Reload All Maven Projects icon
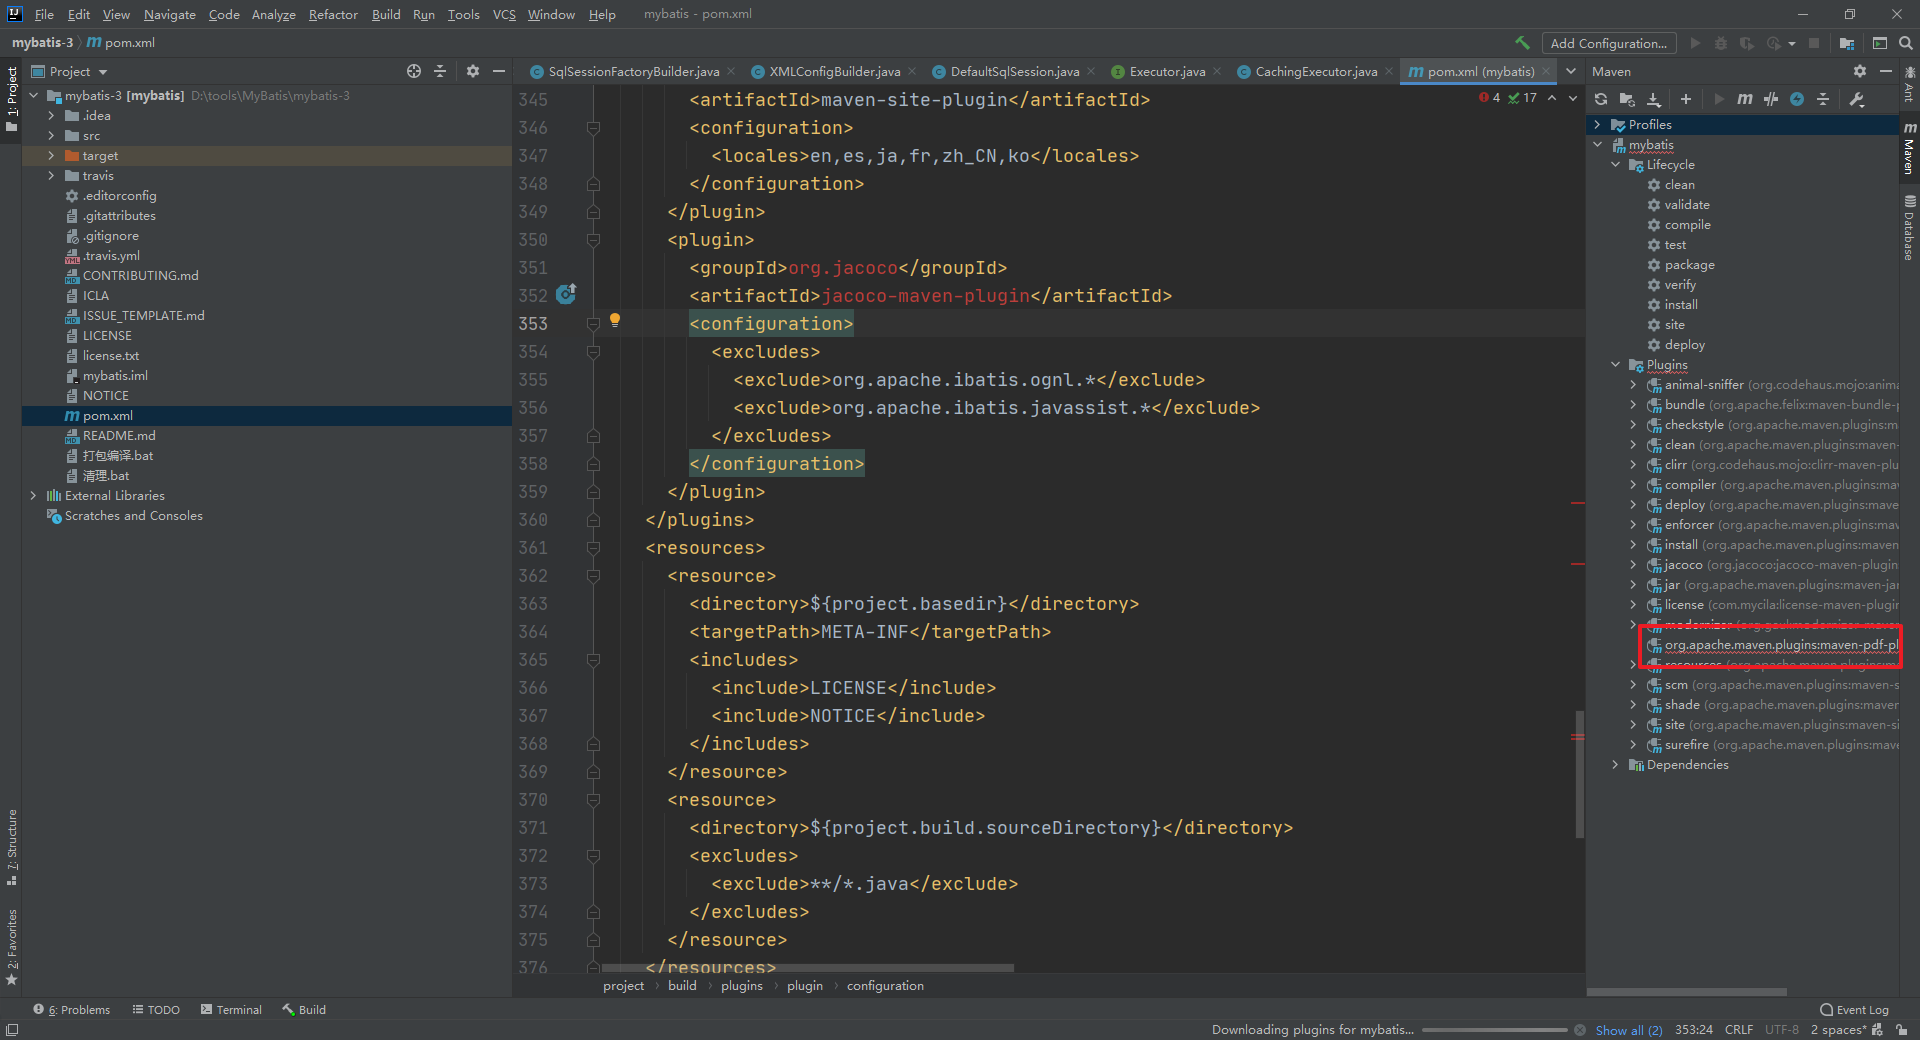1920x1040 pixels. pos(1601,99)
